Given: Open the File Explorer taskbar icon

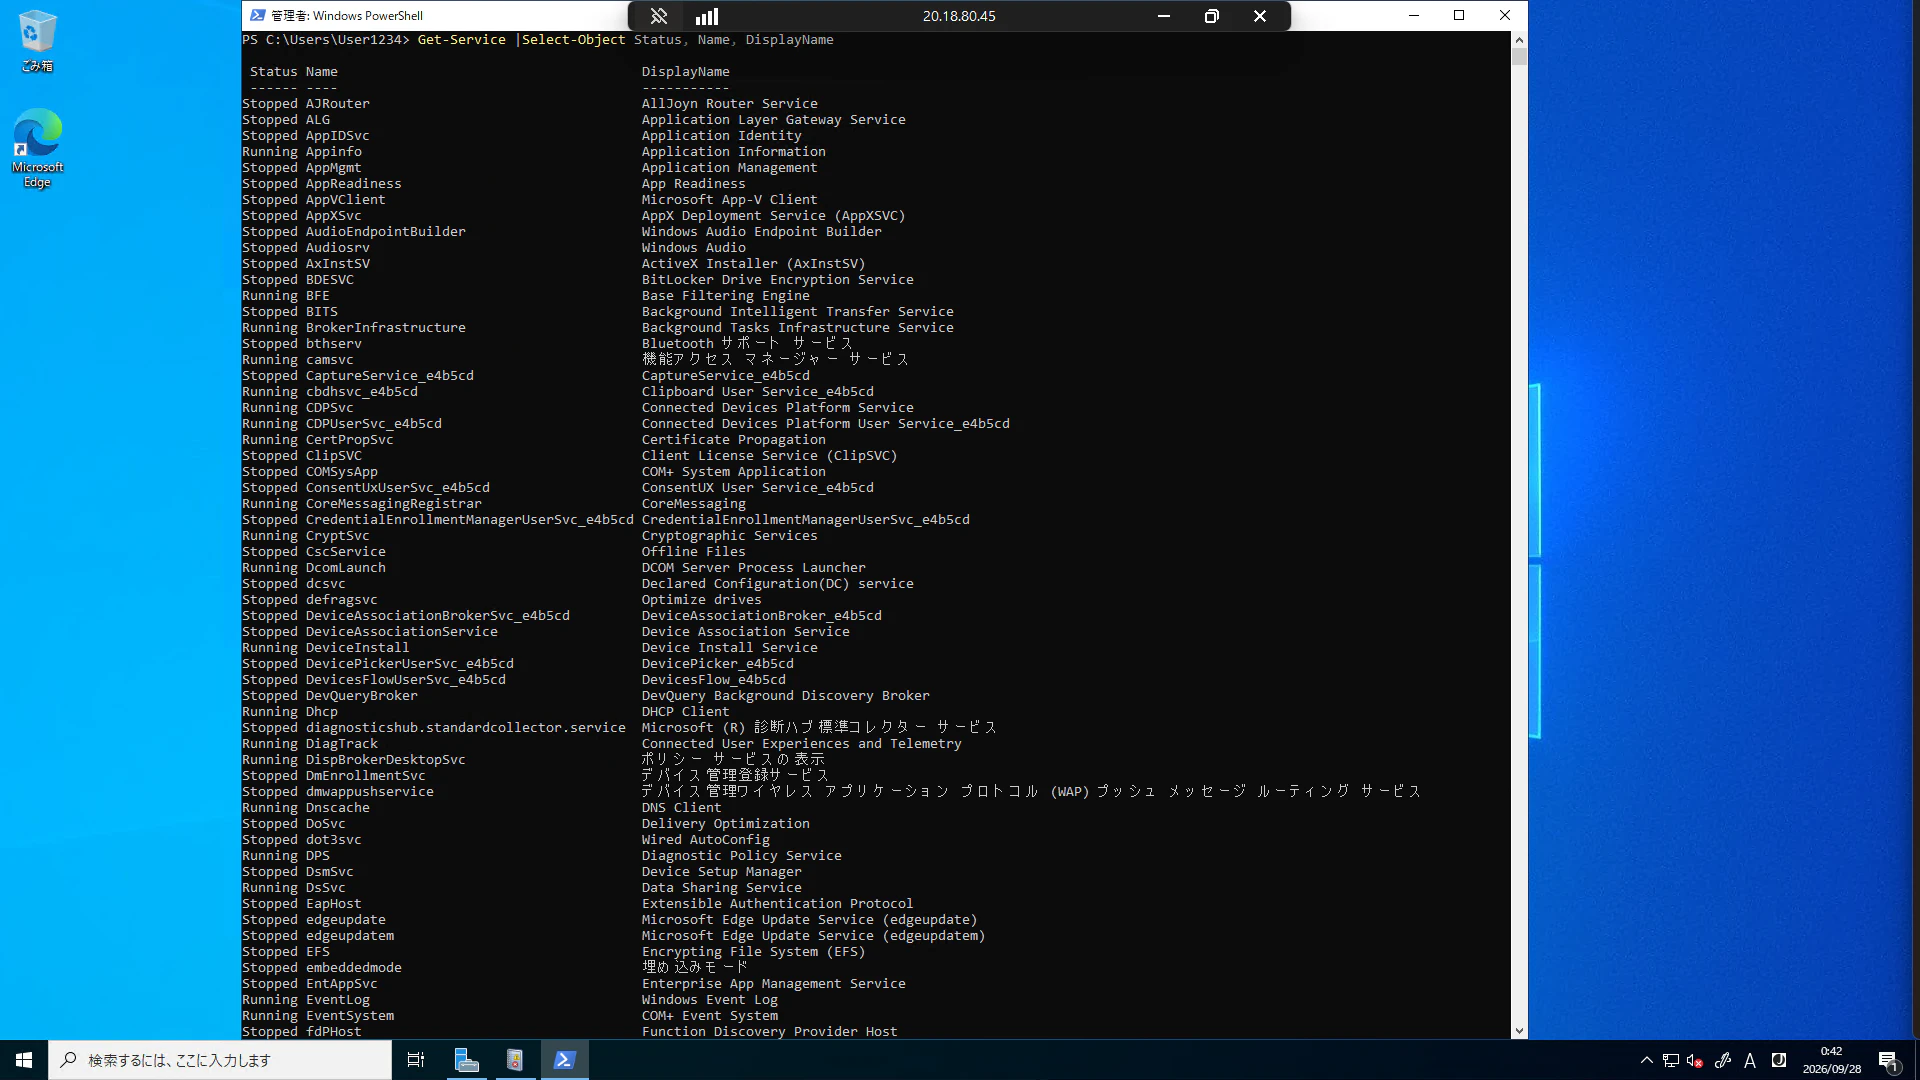Looking at the screenshot, I should coord(466,1060).
